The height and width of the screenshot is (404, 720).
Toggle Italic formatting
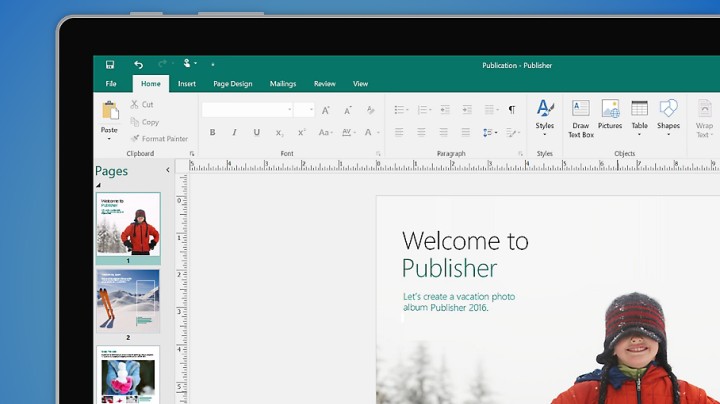pos(234,132)
